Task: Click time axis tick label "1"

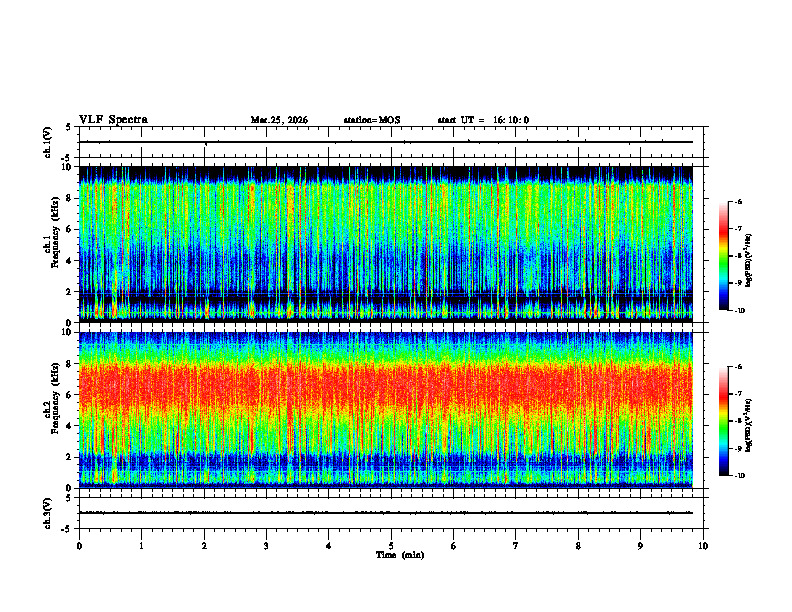Action: [141, 546]
